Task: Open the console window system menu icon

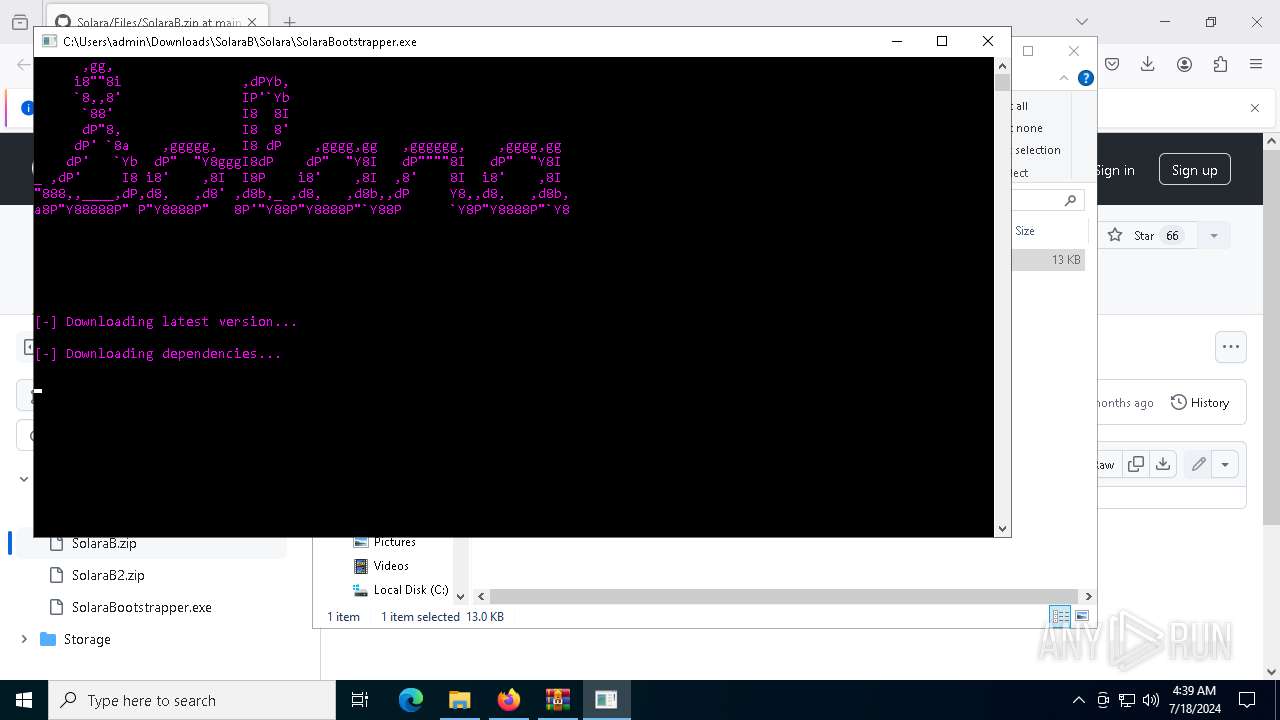Action: (x=49, y=41)
